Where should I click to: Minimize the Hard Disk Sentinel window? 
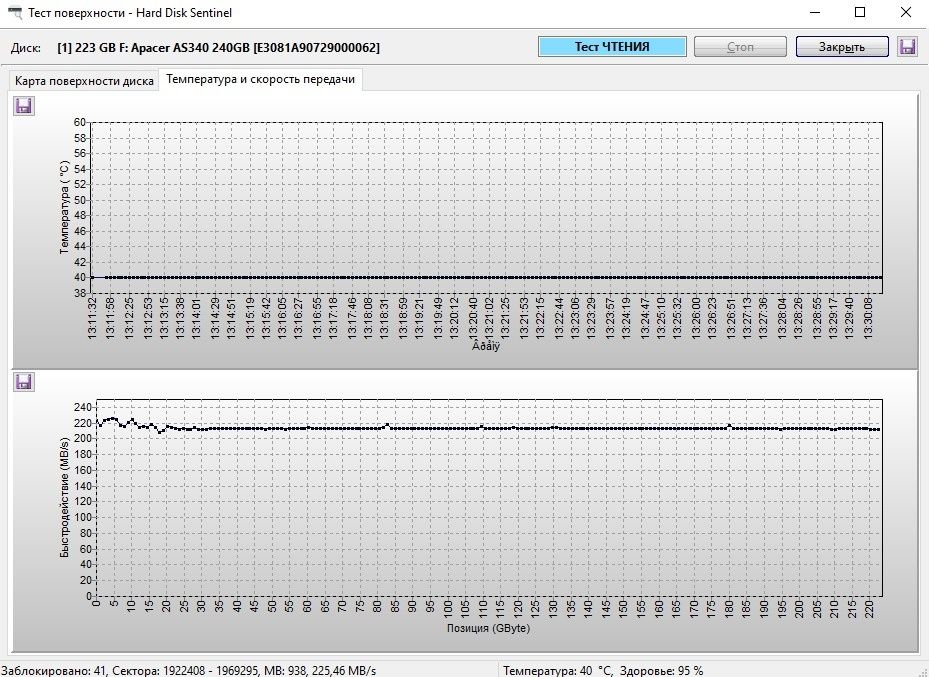pos(815,12)
